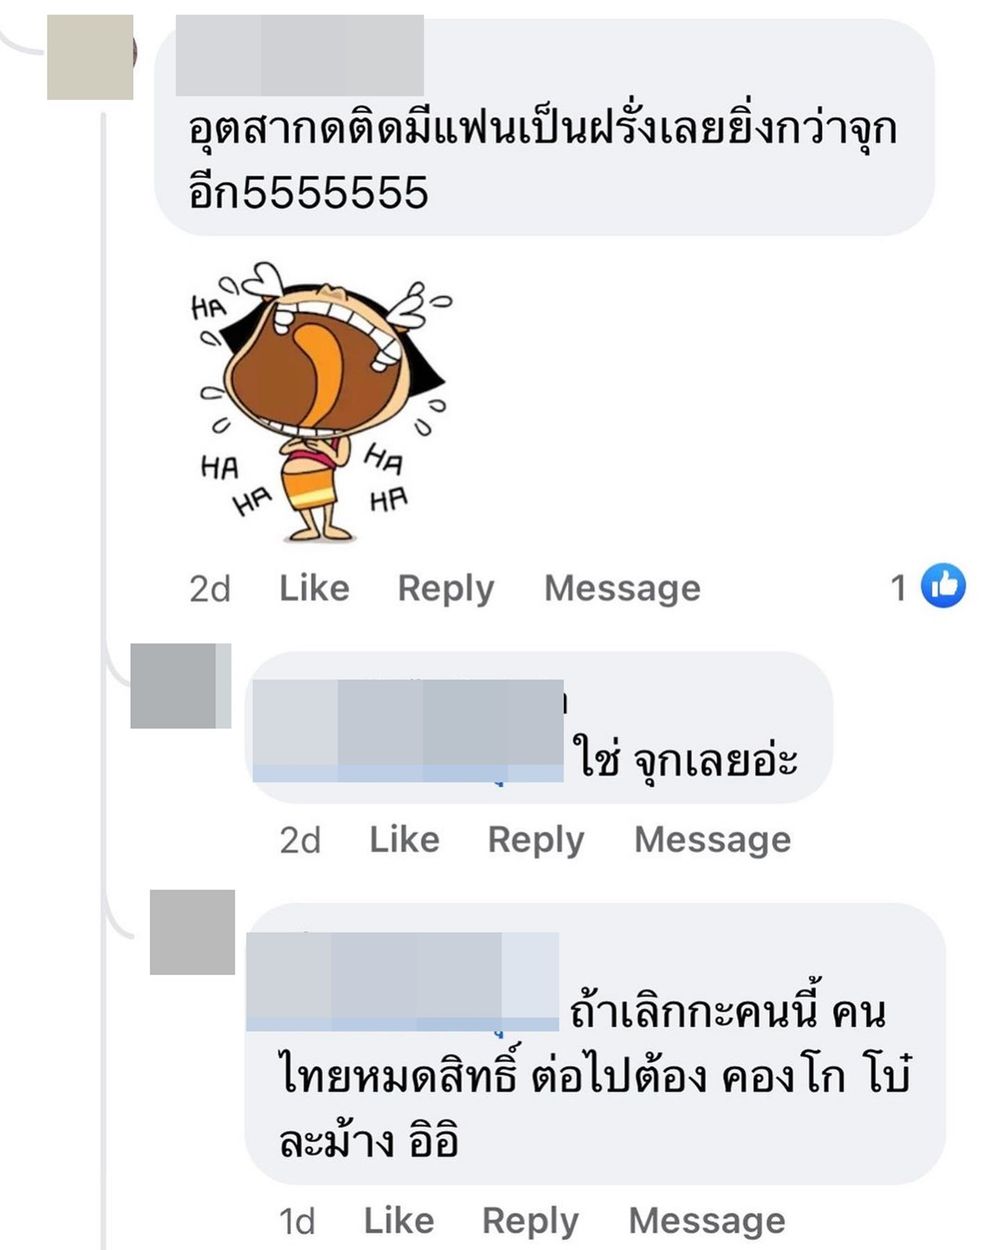Reply to the ใช่ จุกเลยอ่ะ comment

coord(536,840)
